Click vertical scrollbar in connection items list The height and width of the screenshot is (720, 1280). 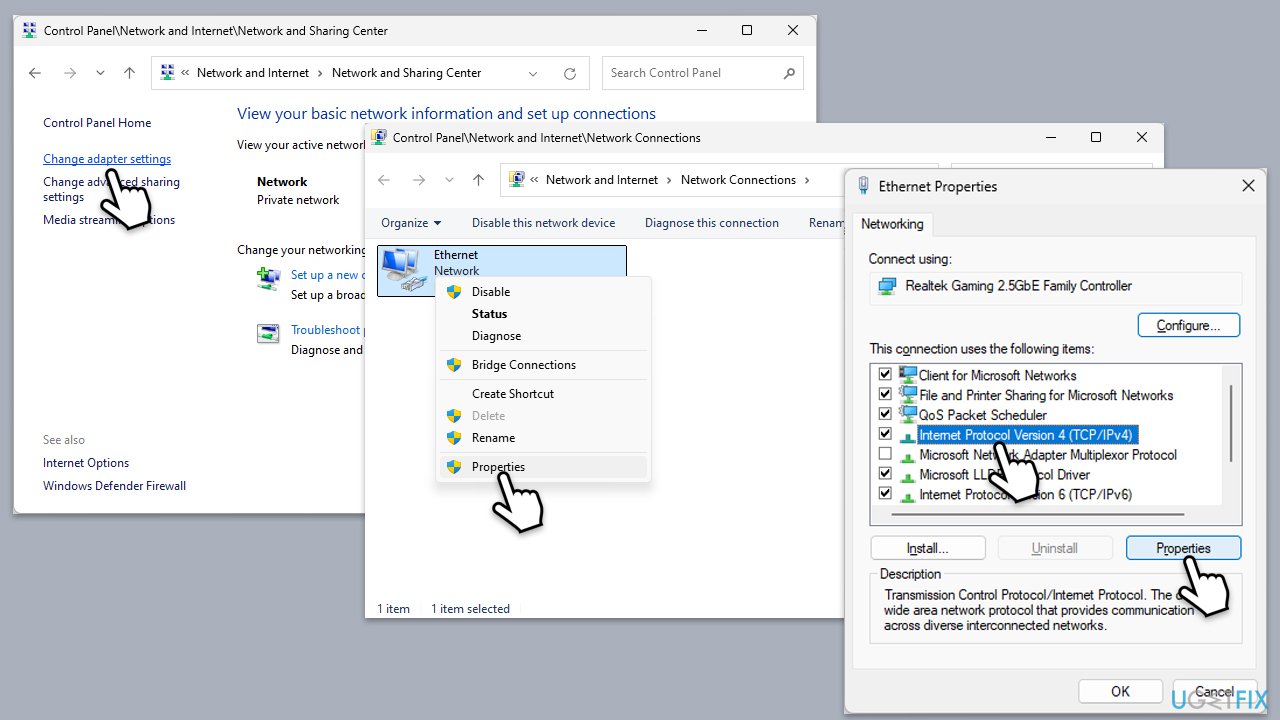[1231, 422]
